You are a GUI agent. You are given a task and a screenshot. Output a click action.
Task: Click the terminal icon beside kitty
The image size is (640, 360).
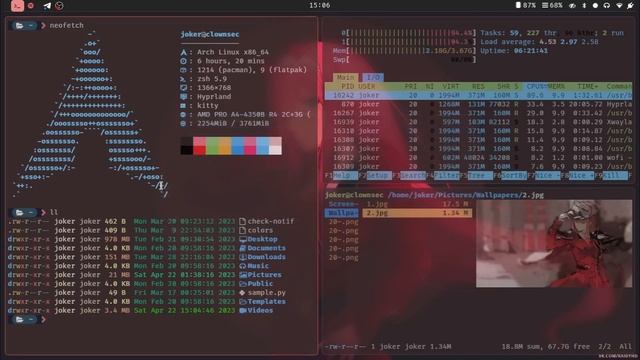[x=184, y=106]
